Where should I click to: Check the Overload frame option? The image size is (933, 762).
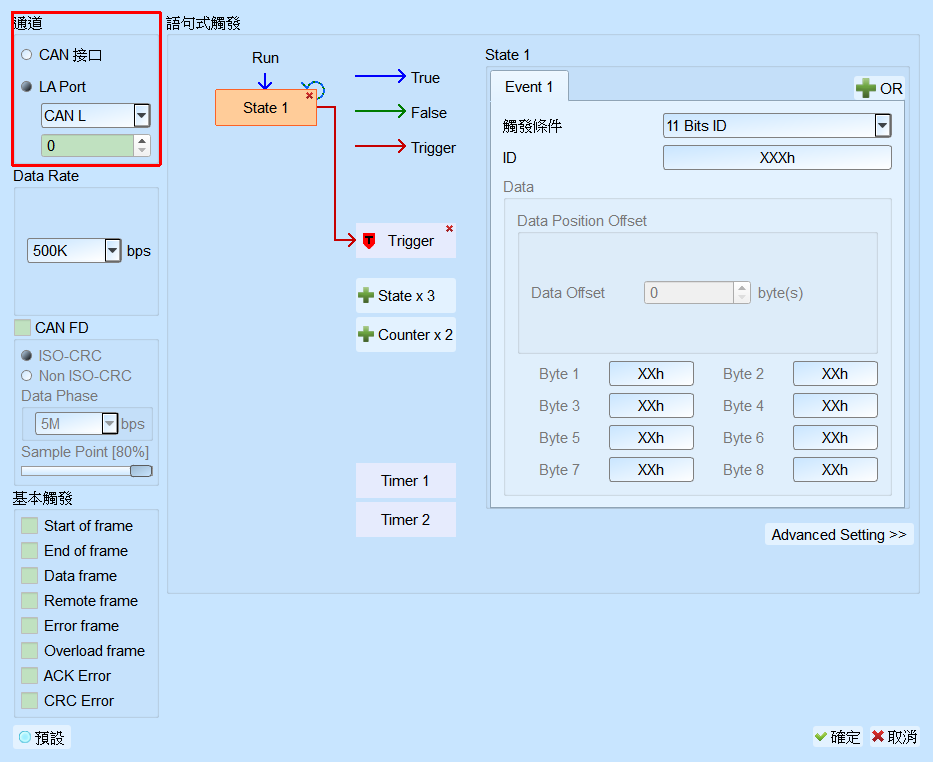pyautogui.click(x=29, y=651)
